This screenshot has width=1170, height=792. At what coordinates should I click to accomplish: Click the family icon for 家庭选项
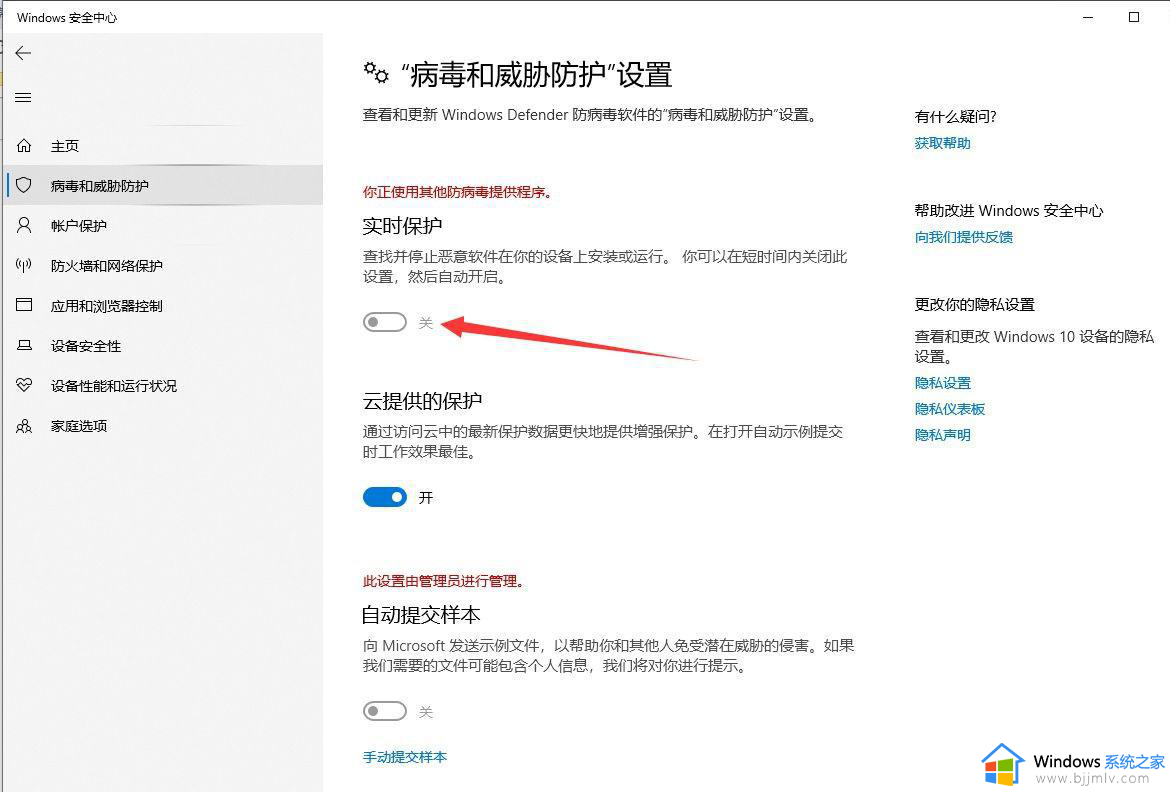24,425
